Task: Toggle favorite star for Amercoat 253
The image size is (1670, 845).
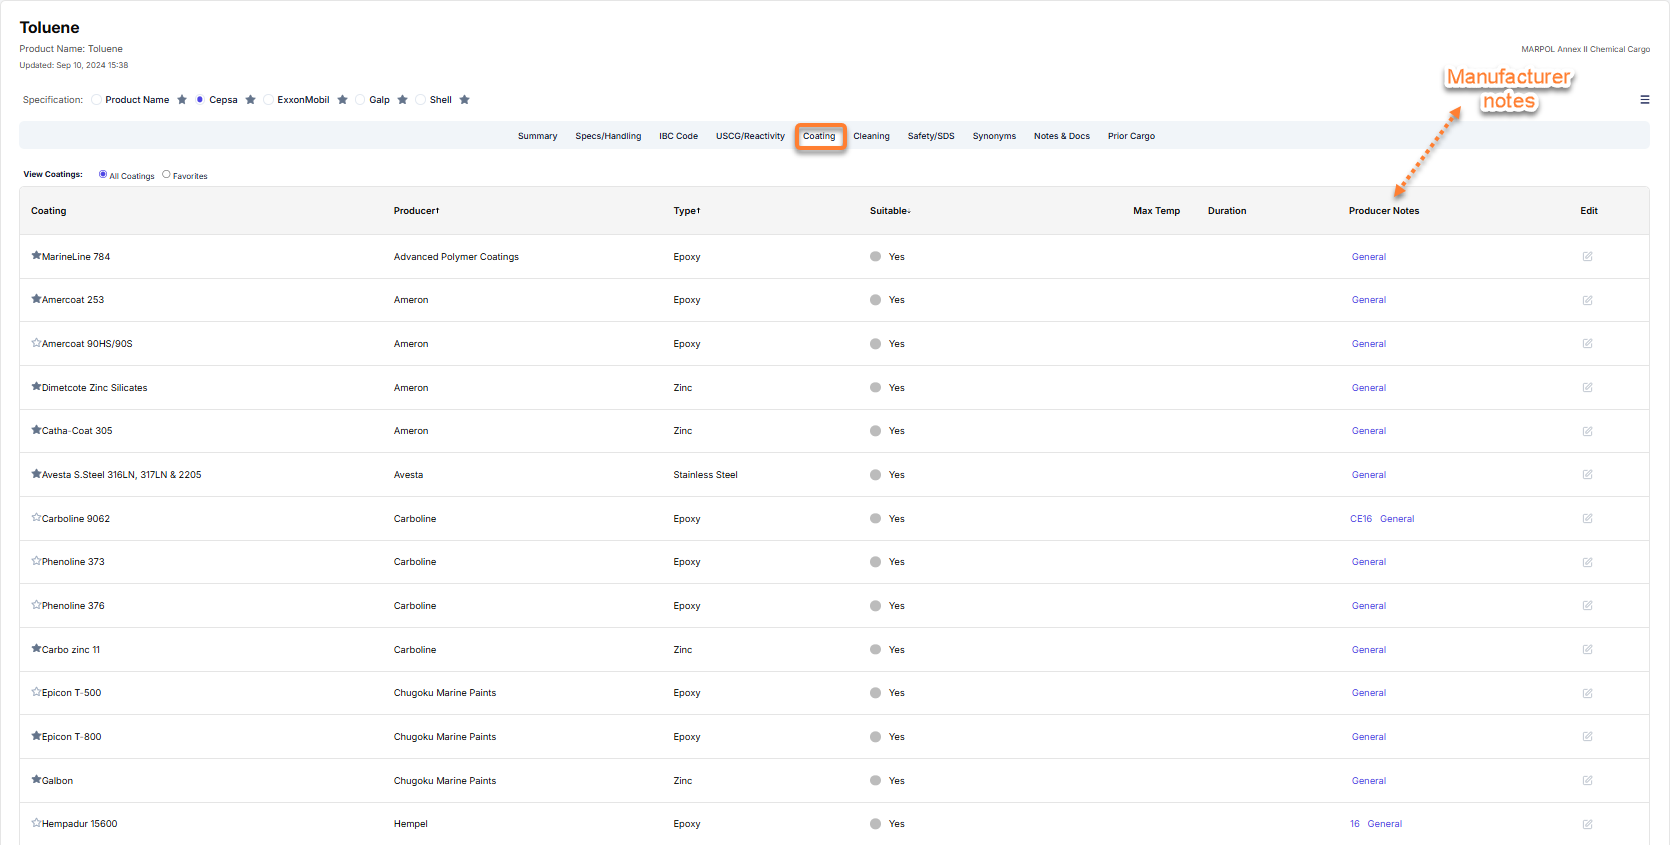Action: pyautogui.click(x=36, y=299)
